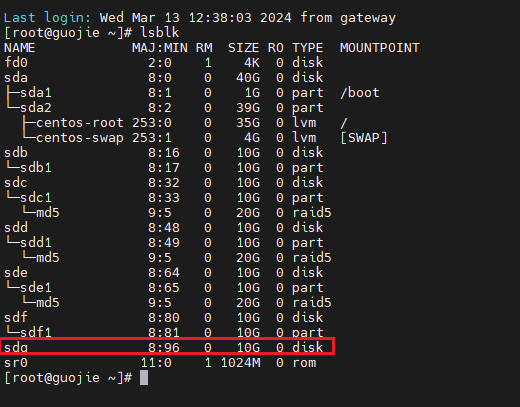Click the sdb1 partition name

point(36,168)
